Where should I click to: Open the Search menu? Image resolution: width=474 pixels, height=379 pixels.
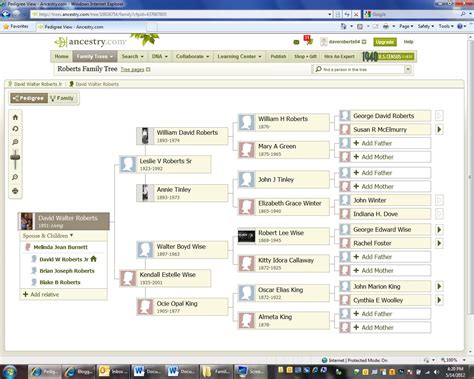133,56
